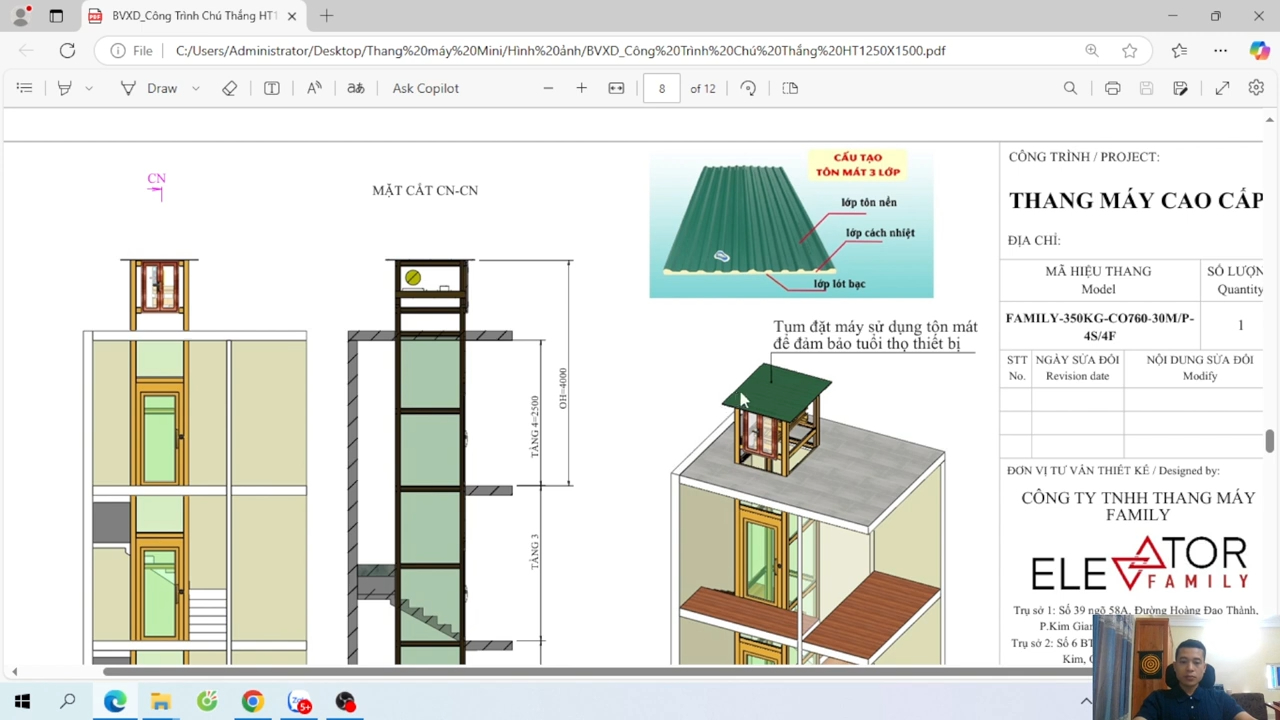Screen dimensions: 1280x720
Task: Click the Add text tool
Action: (x=271, y=88)
